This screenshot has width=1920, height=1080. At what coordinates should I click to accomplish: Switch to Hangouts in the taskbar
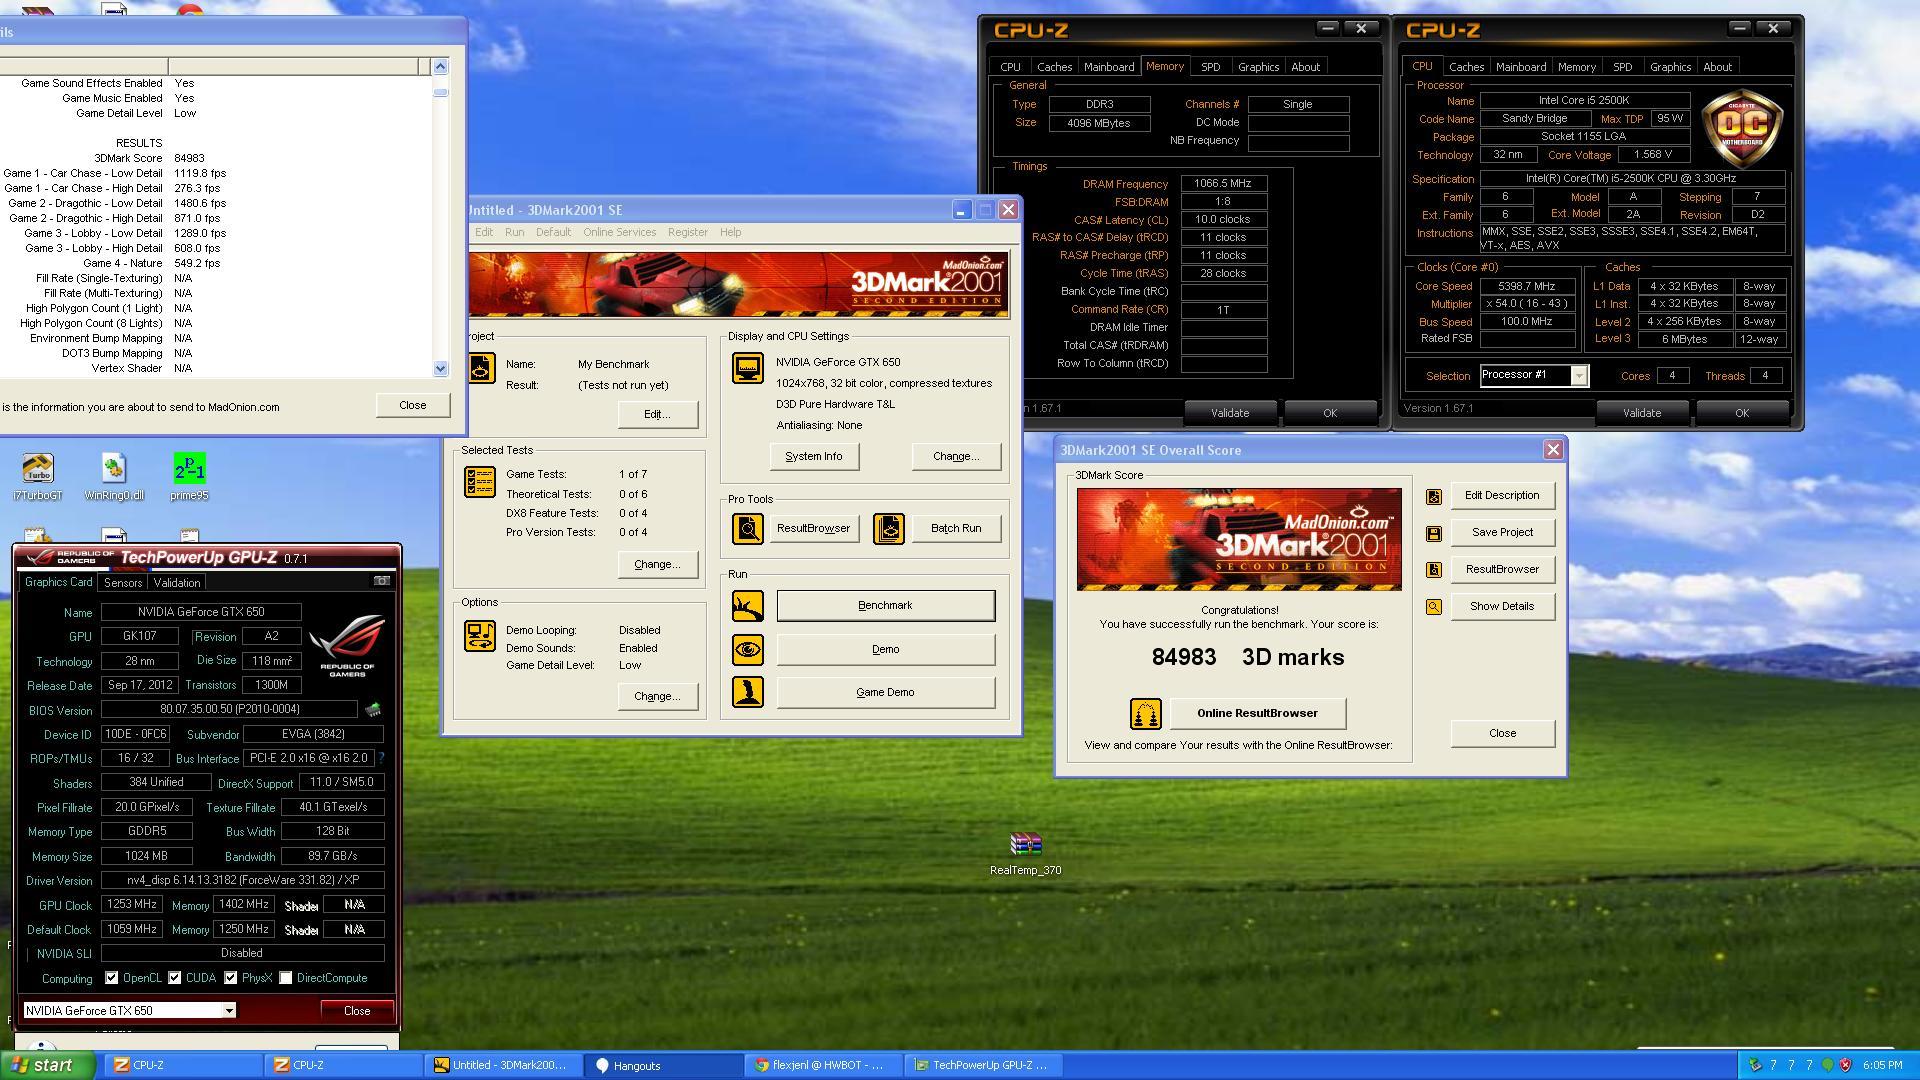665,1066
